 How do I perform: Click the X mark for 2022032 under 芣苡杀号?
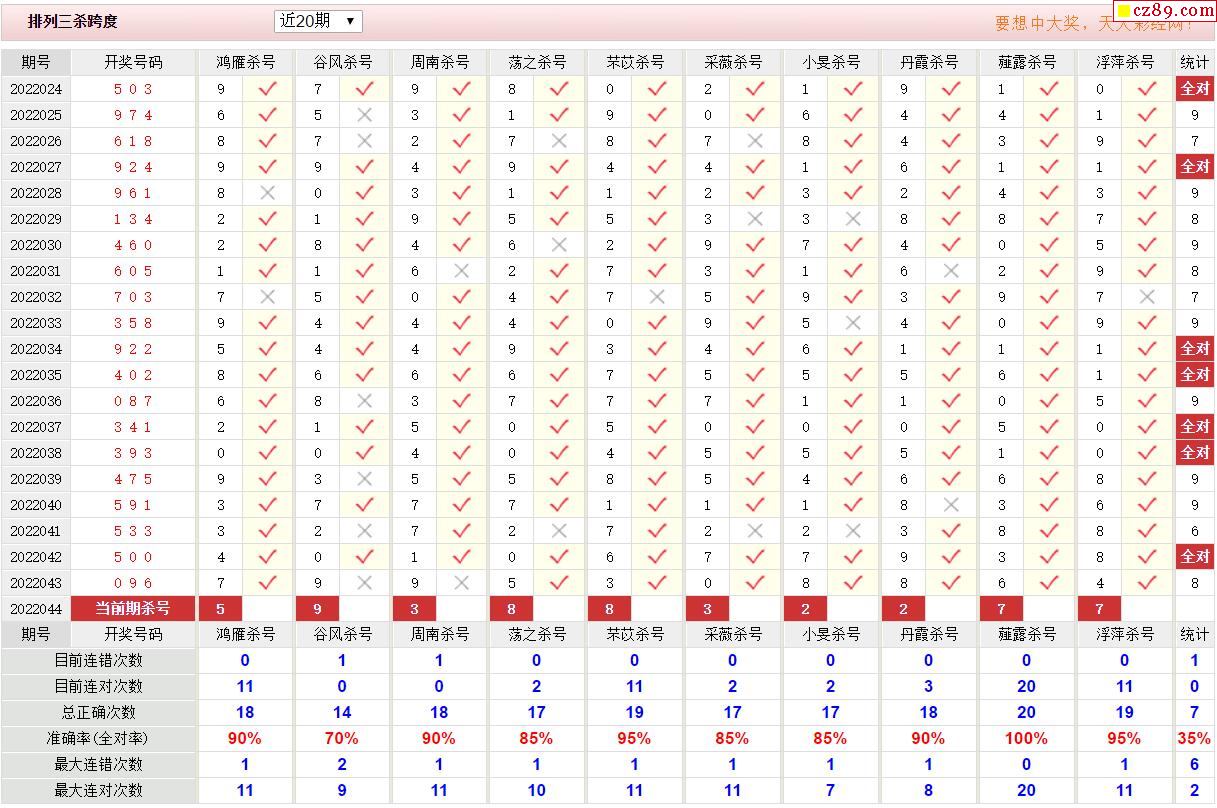657,297
